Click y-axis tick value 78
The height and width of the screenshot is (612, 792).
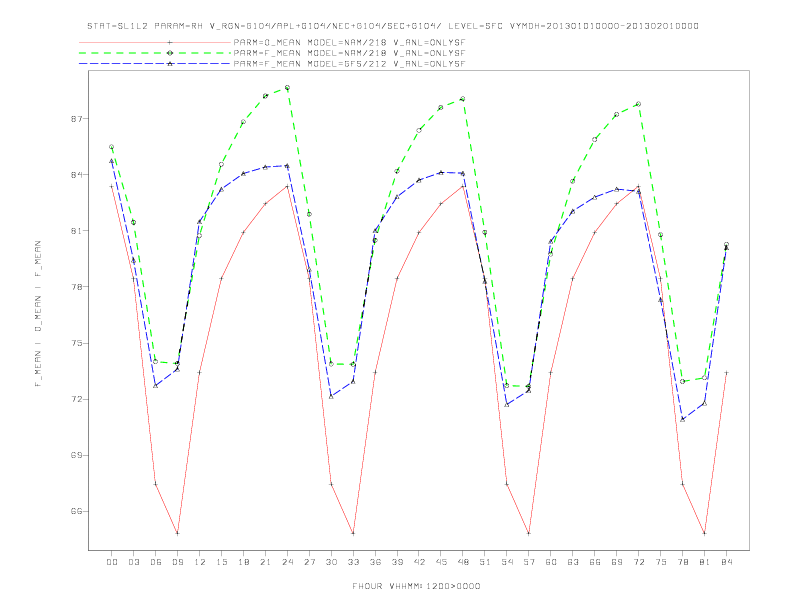point(76,287)
